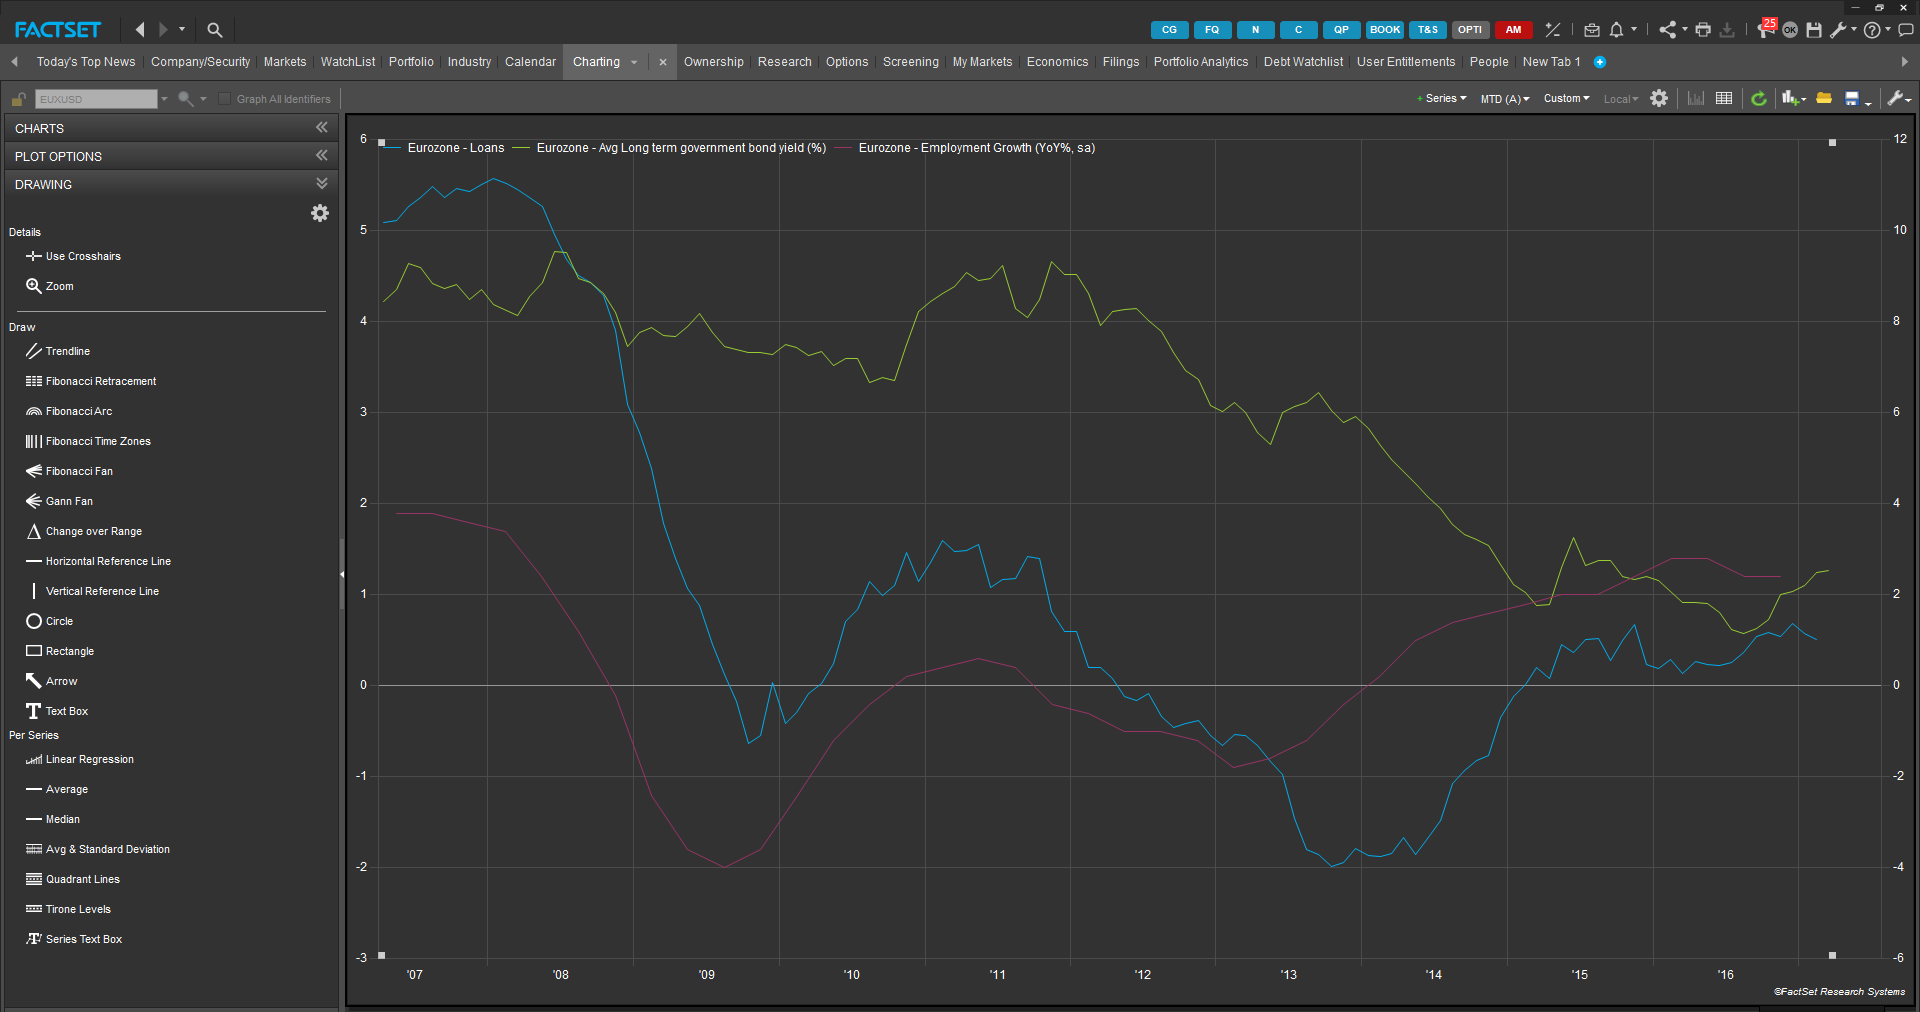Check the Graph All Identifiers box
This screenshot has width=1920, height=1012.
pyautogui.click(x=225, y=99)
